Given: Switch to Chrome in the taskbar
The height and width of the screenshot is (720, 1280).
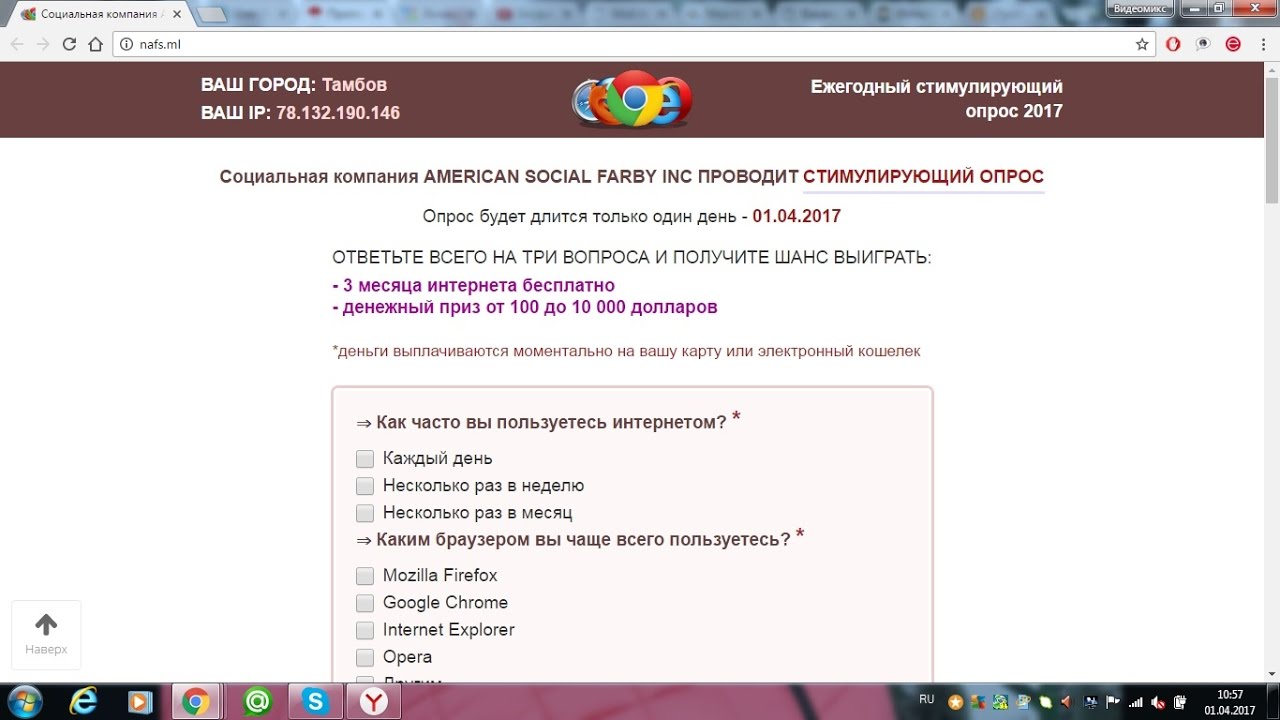Looking at the screenshot, I should (197, 702).
